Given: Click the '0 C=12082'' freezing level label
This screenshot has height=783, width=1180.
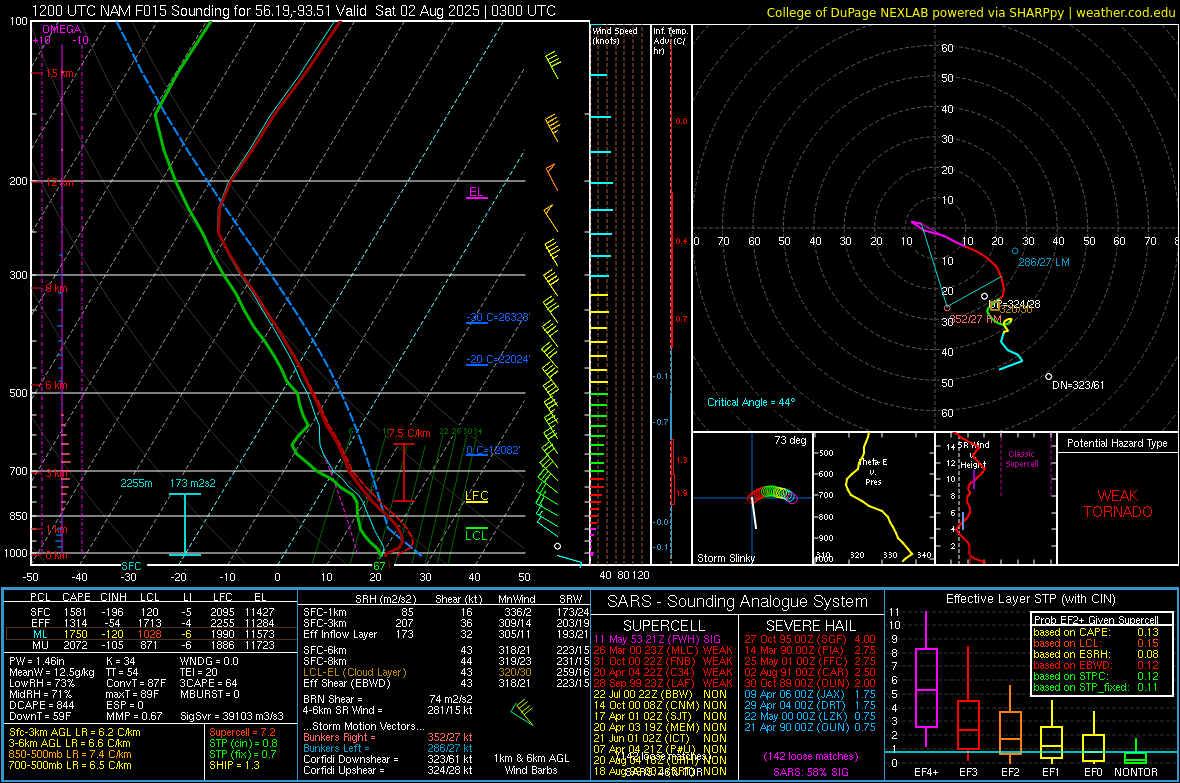Looking at the screenshot, I should 493,450.
